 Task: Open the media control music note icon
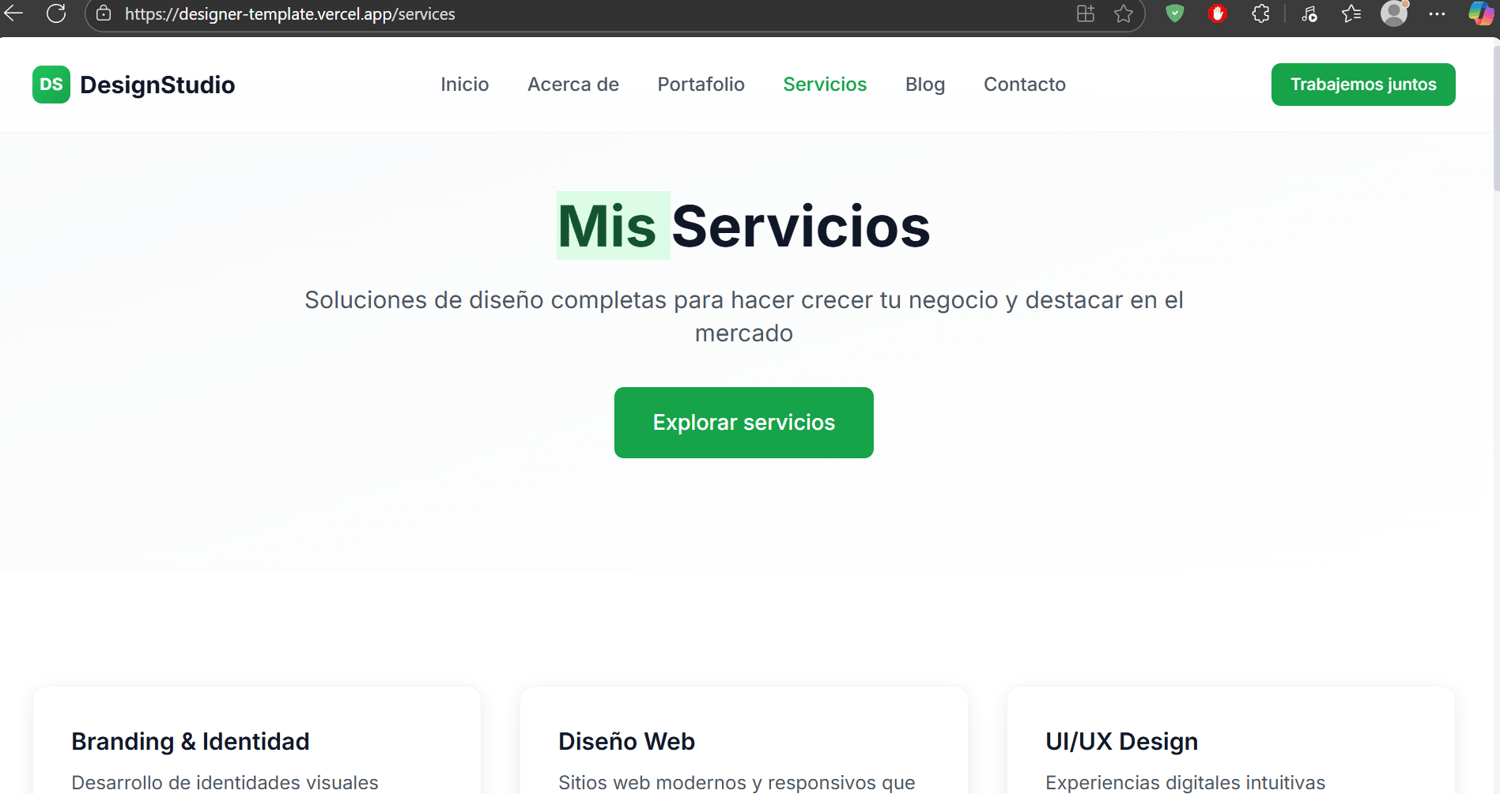click(x=1309, y=14)
